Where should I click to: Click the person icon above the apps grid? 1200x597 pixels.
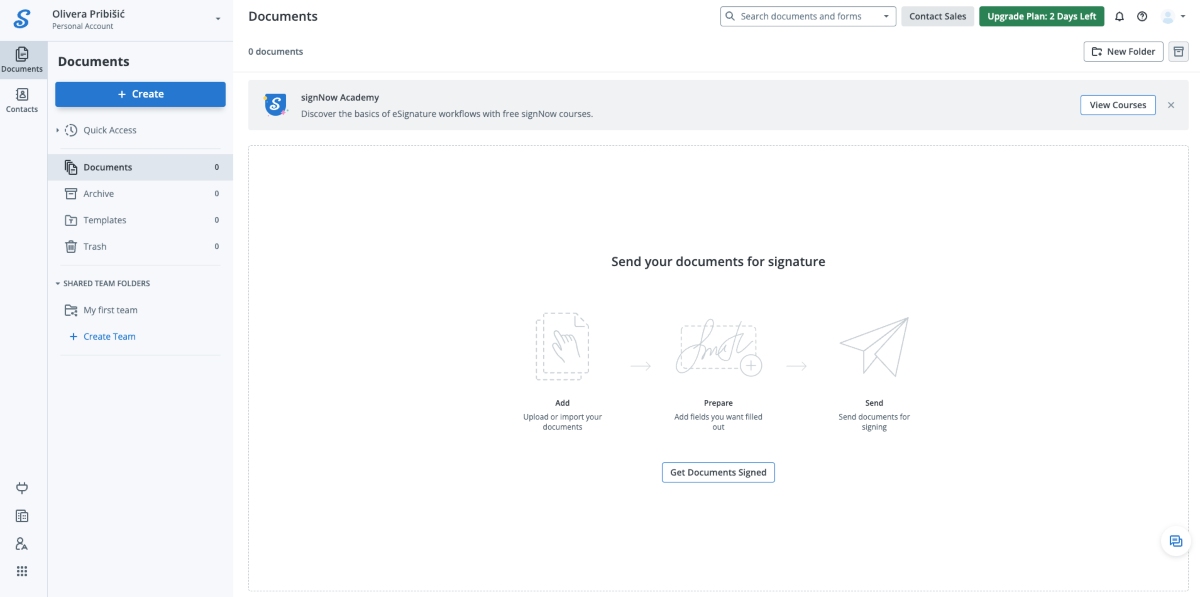[22, 544]
